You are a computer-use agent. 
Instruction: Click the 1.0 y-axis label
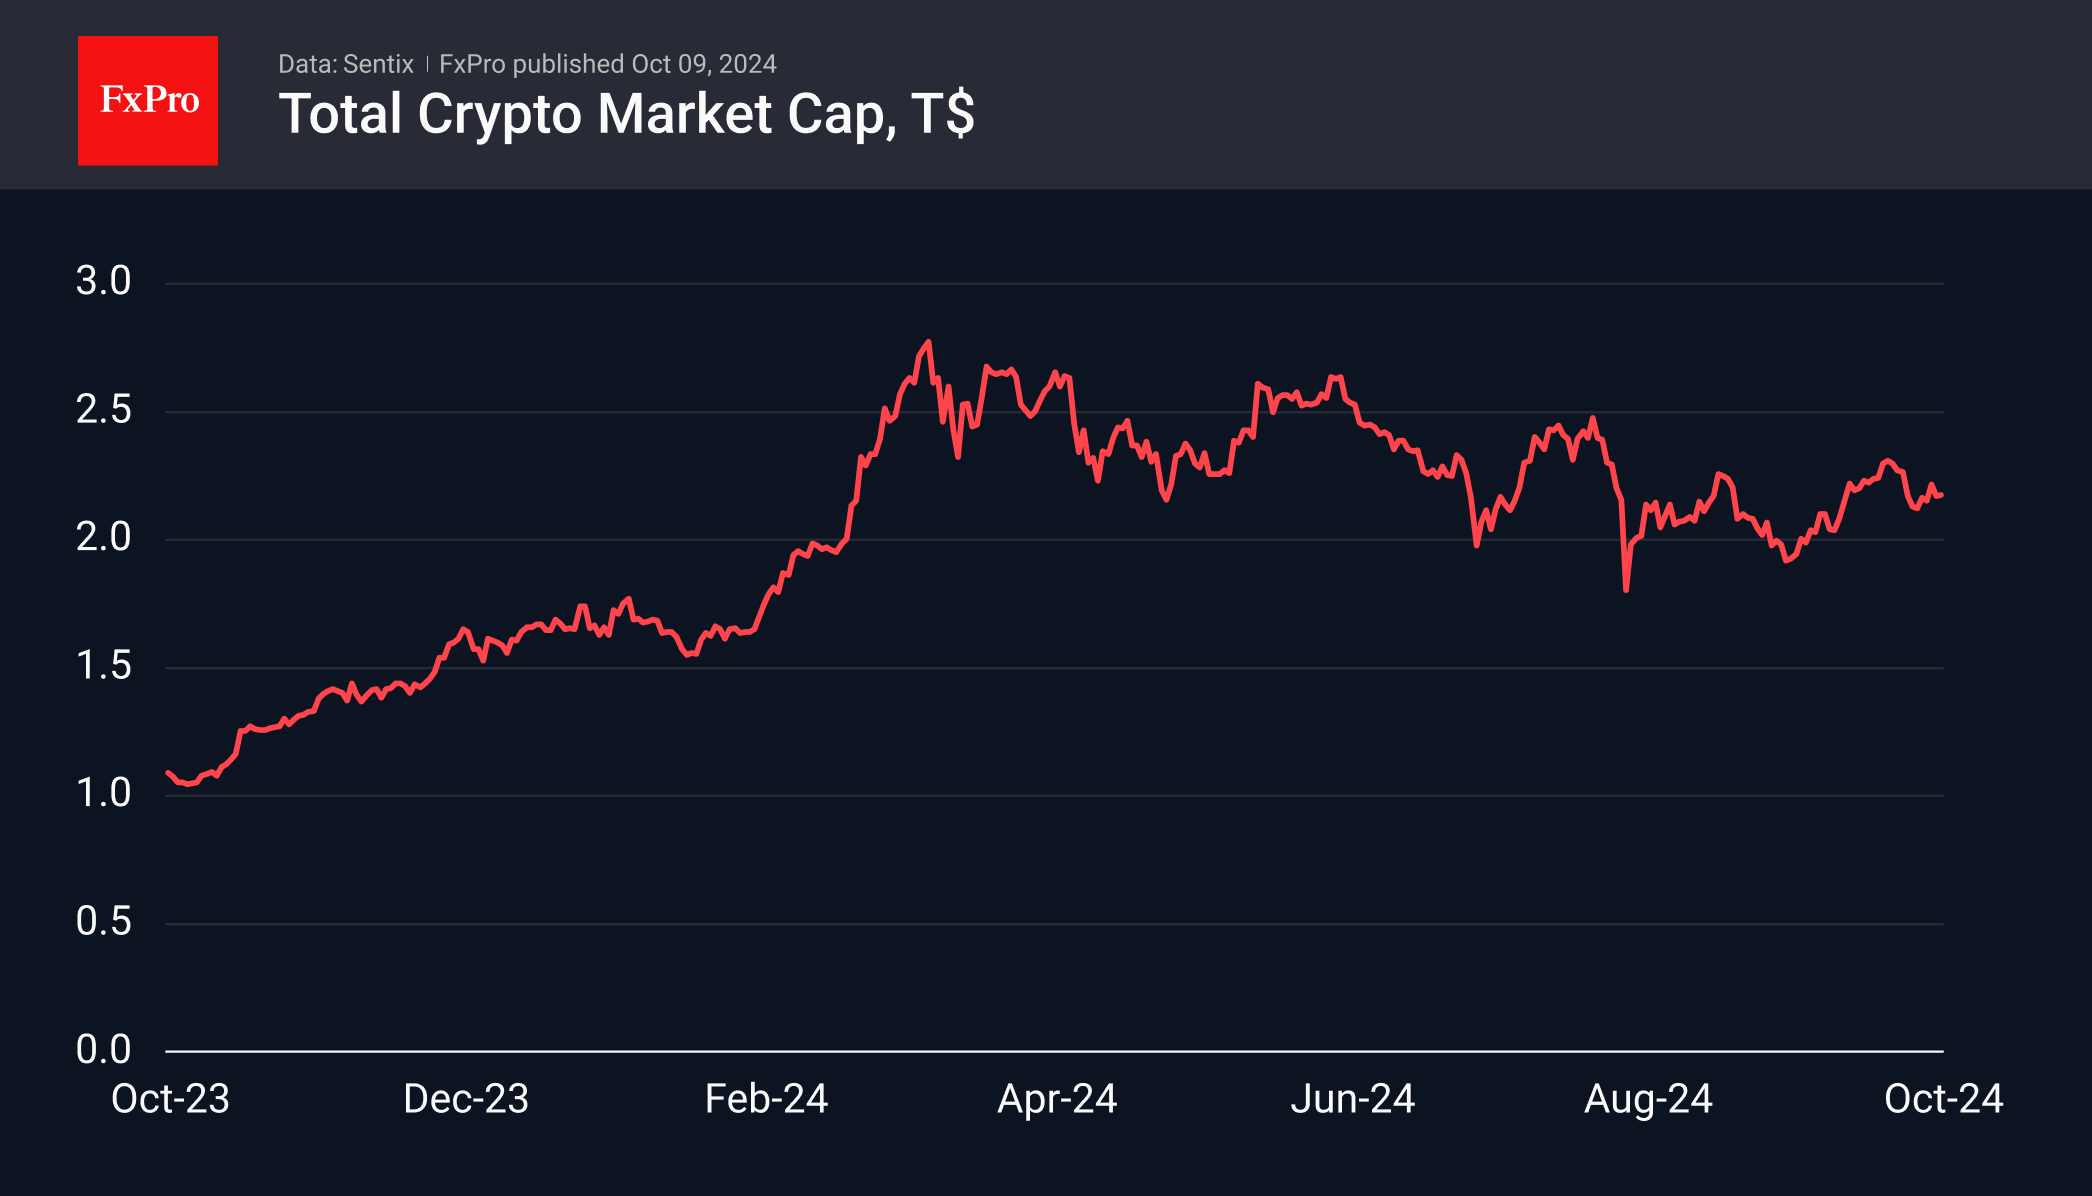[x=104, y=793]
